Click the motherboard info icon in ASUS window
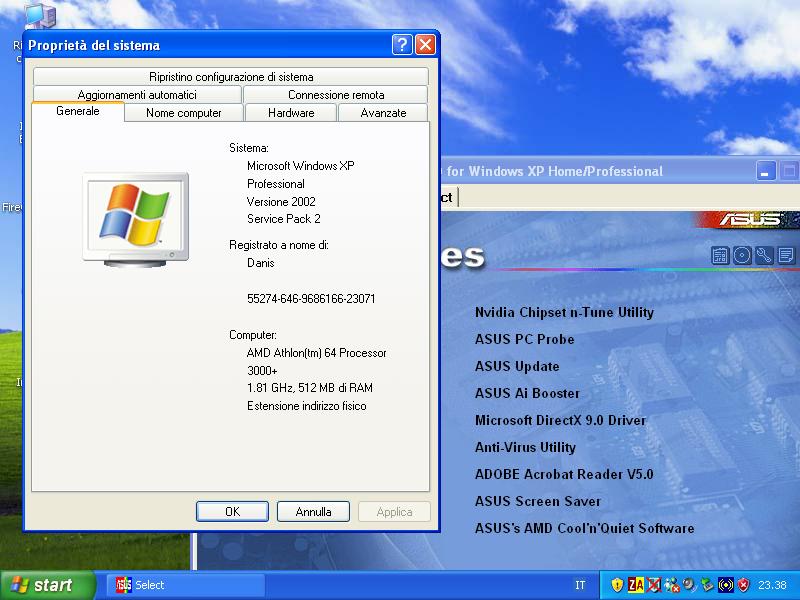The height and width of the screenshot is (600, 800). click(x=720, y=255)
